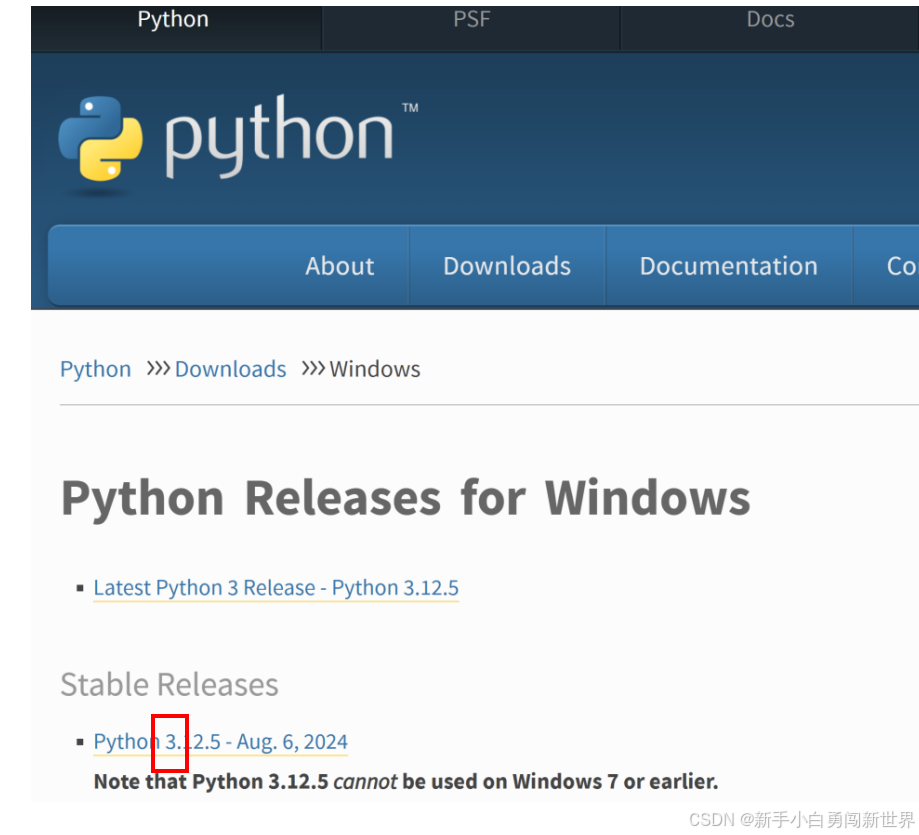
Task: Click the Downloads breadcrumb link
Action: 230,369
